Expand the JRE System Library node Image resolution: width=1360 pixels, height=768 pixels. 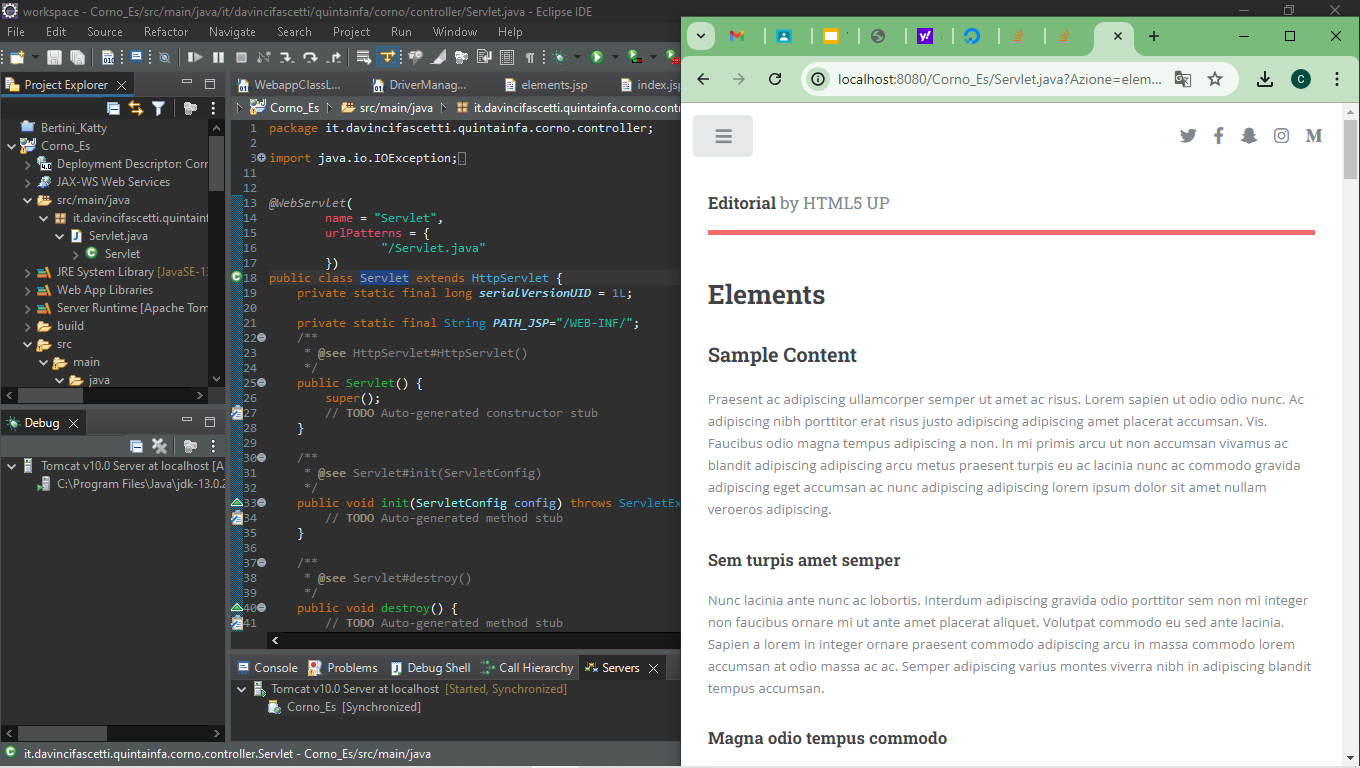tap(28, 272)
